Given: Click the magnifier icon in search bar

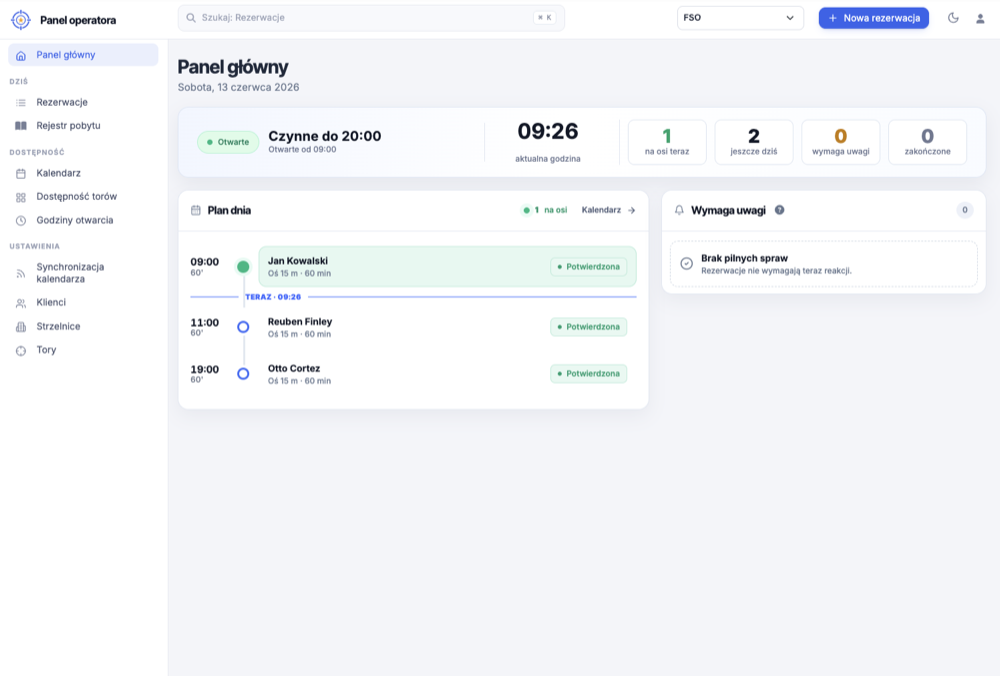Looking at the screenshot, I should (x=191, y=18).
